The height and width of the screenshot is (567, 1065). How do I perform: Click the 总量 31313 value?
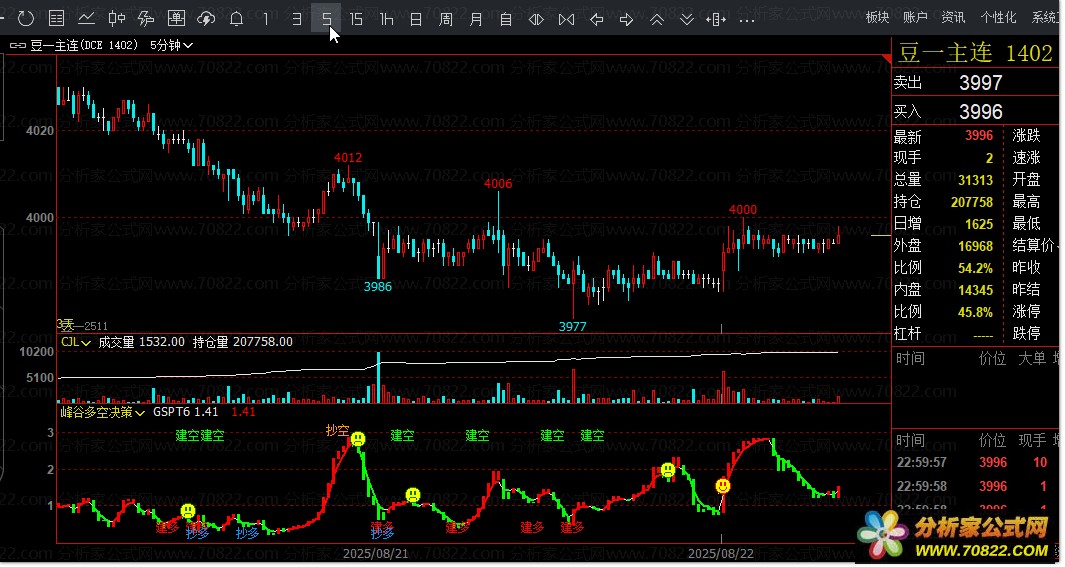[975, 180]
